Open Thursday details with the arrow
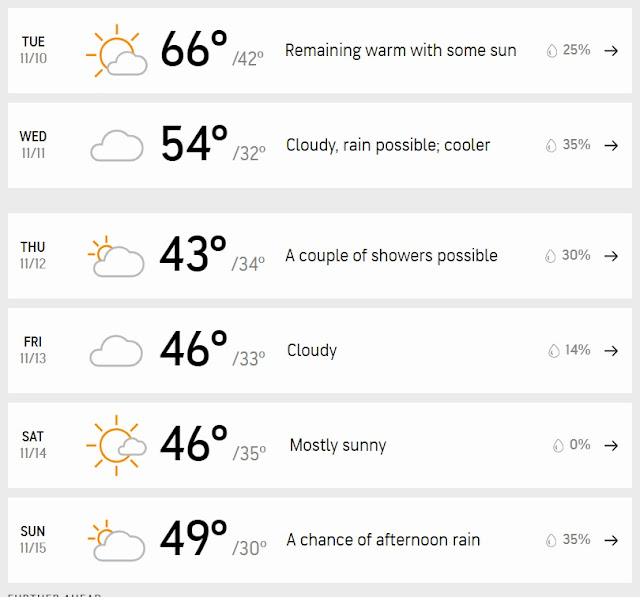640x597 pixels. pyautogui.click(x=611, y=256)
